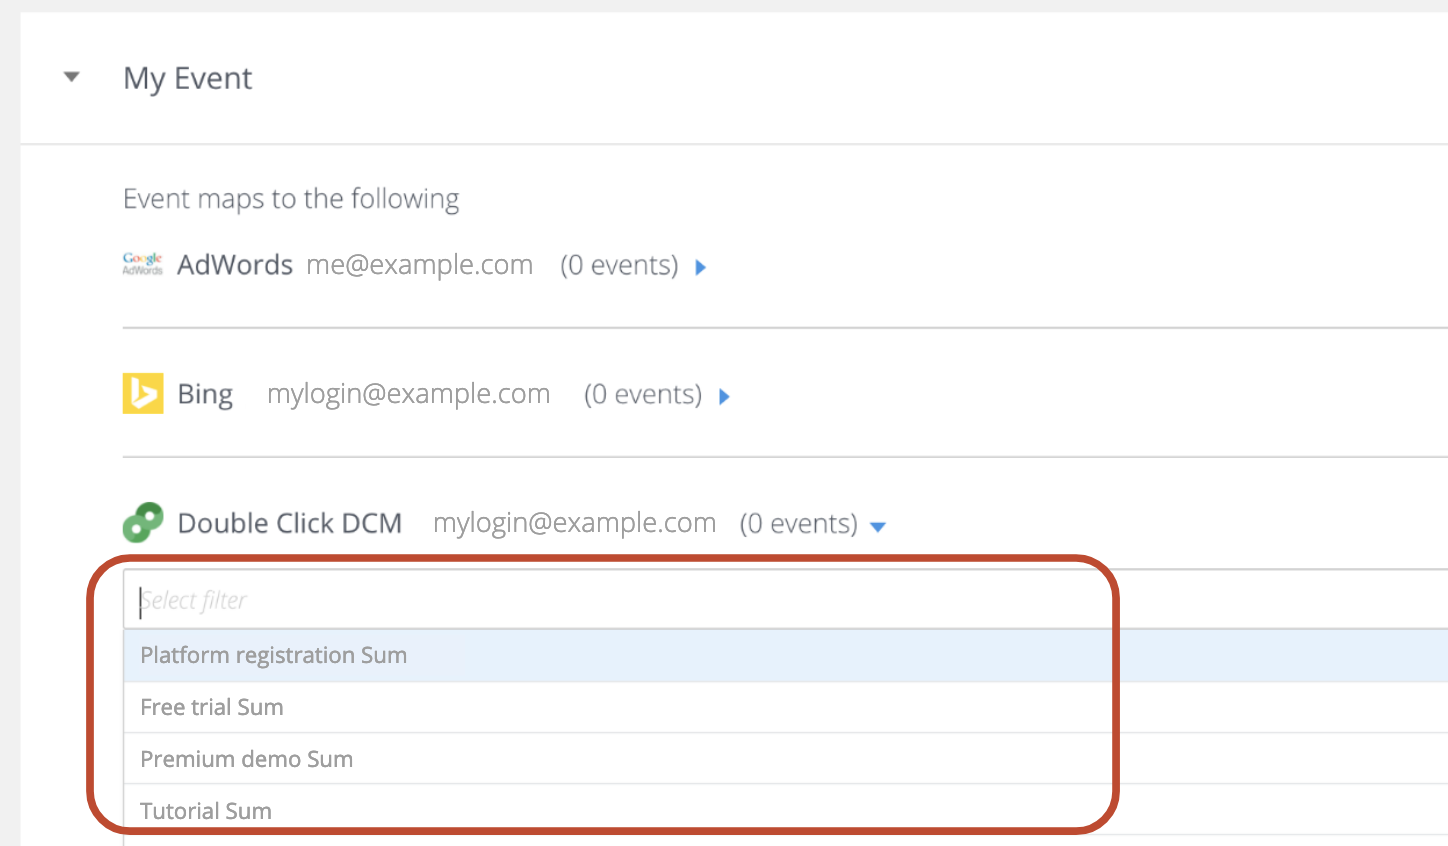The width and height of the screenshot is (1448, 846).
Task: Click the Double Click DCM logo icon
Action: click(143, 522)
